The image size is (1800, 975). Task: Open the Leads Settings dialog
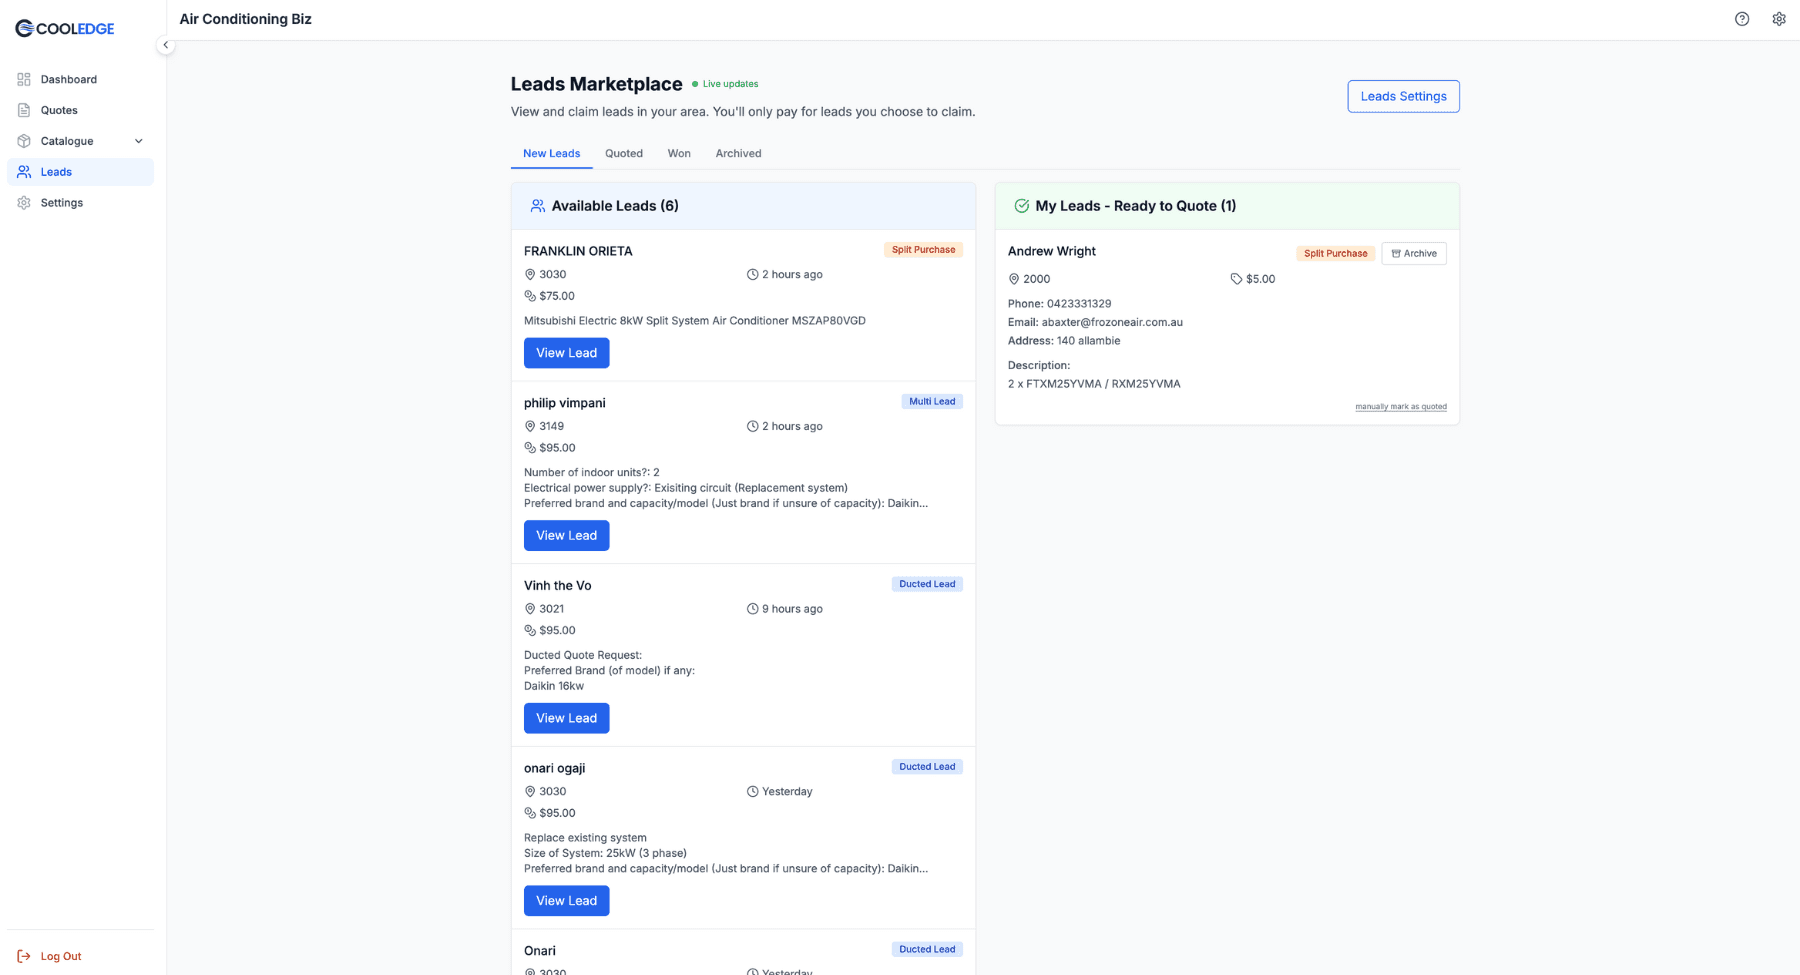click(1403, 96)
